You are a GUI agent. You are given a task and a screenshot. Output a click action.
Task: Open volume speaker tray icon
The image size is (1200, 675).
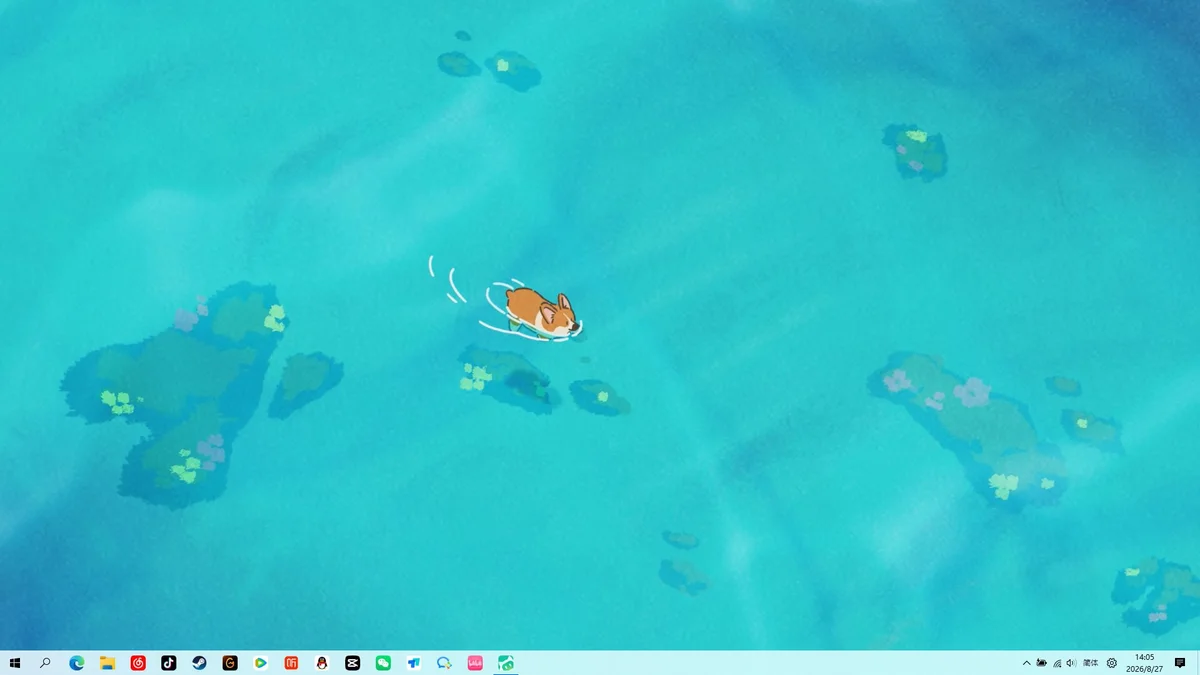pyautogui.click(x=1072, y=663)
